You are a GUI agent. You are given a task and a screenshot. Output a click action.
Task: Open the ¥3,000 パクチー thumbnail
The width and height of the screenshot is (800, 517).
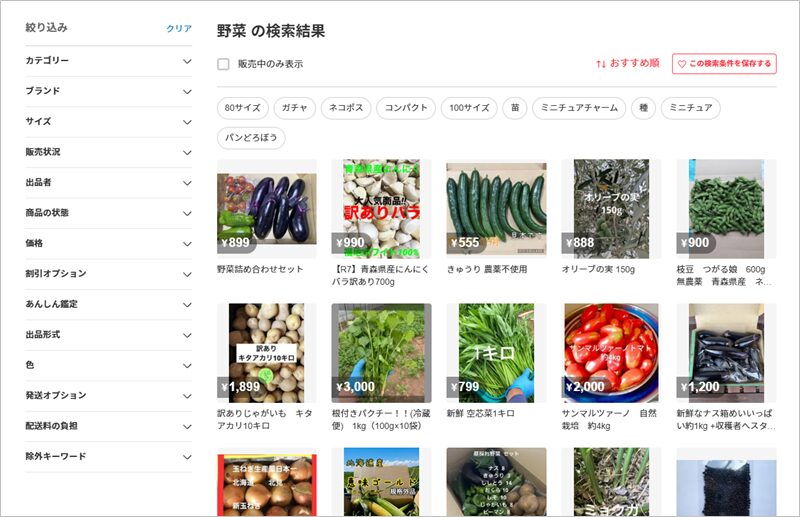(x=381, y=353)
